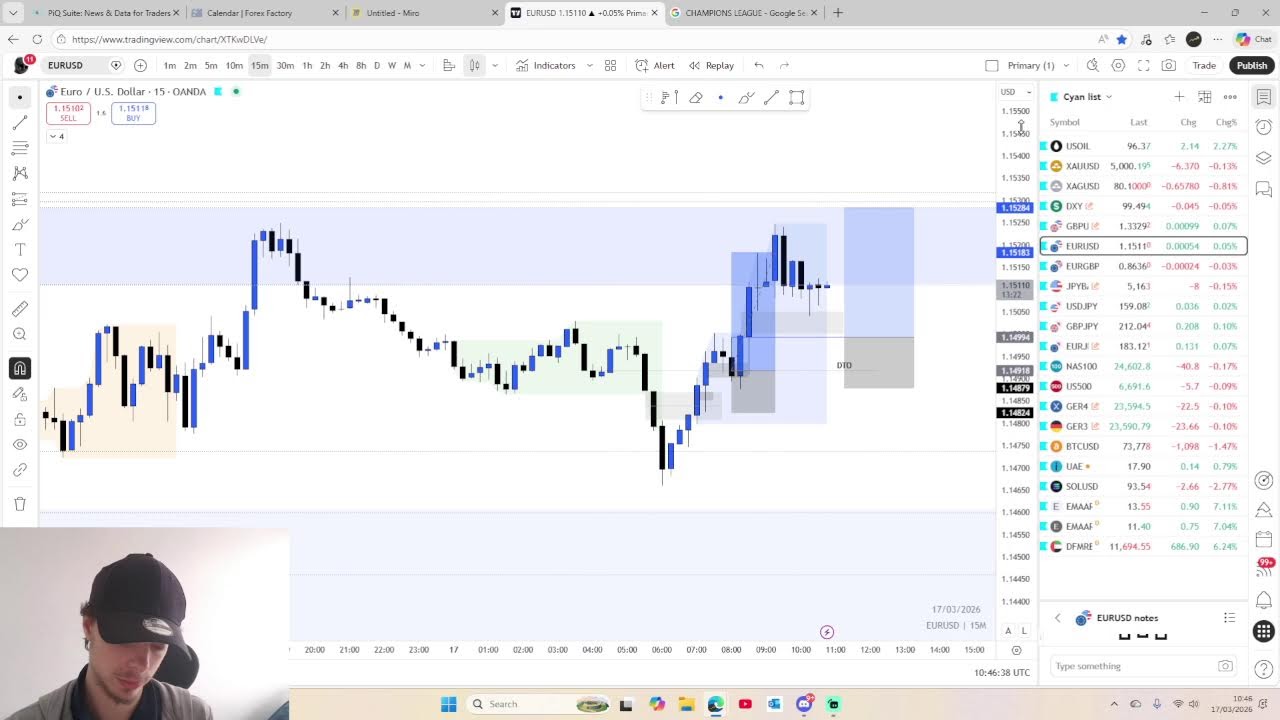Screen dimensions: 1280x720
Task: Toggle the layout checkbox near Primary
Action: (x=991, y=65)
